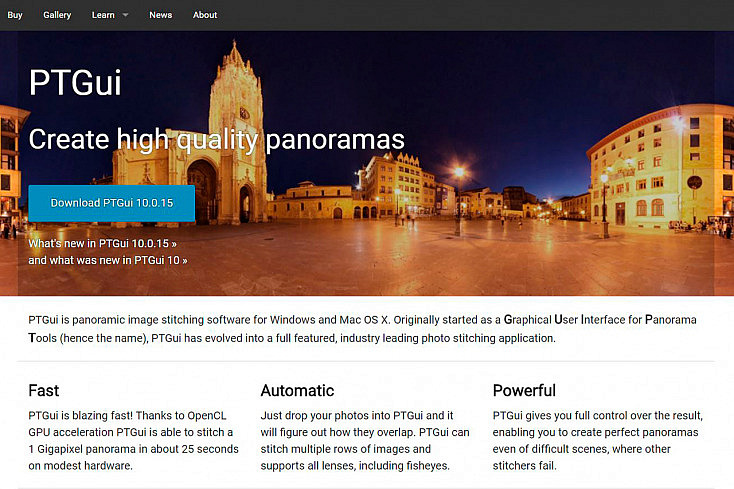Visit the About page
Screen dimensions: 734x489
205,15
